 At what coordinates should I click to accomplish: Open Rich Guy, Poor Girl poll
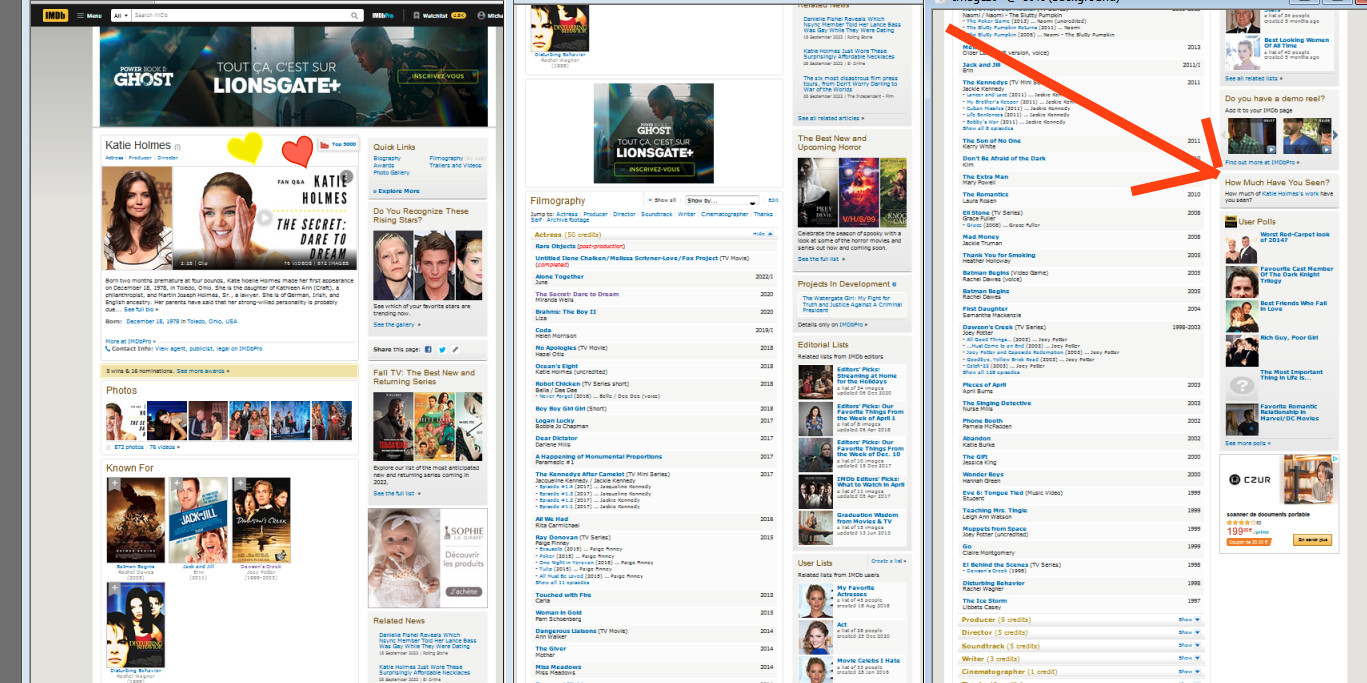(1290, 337)
